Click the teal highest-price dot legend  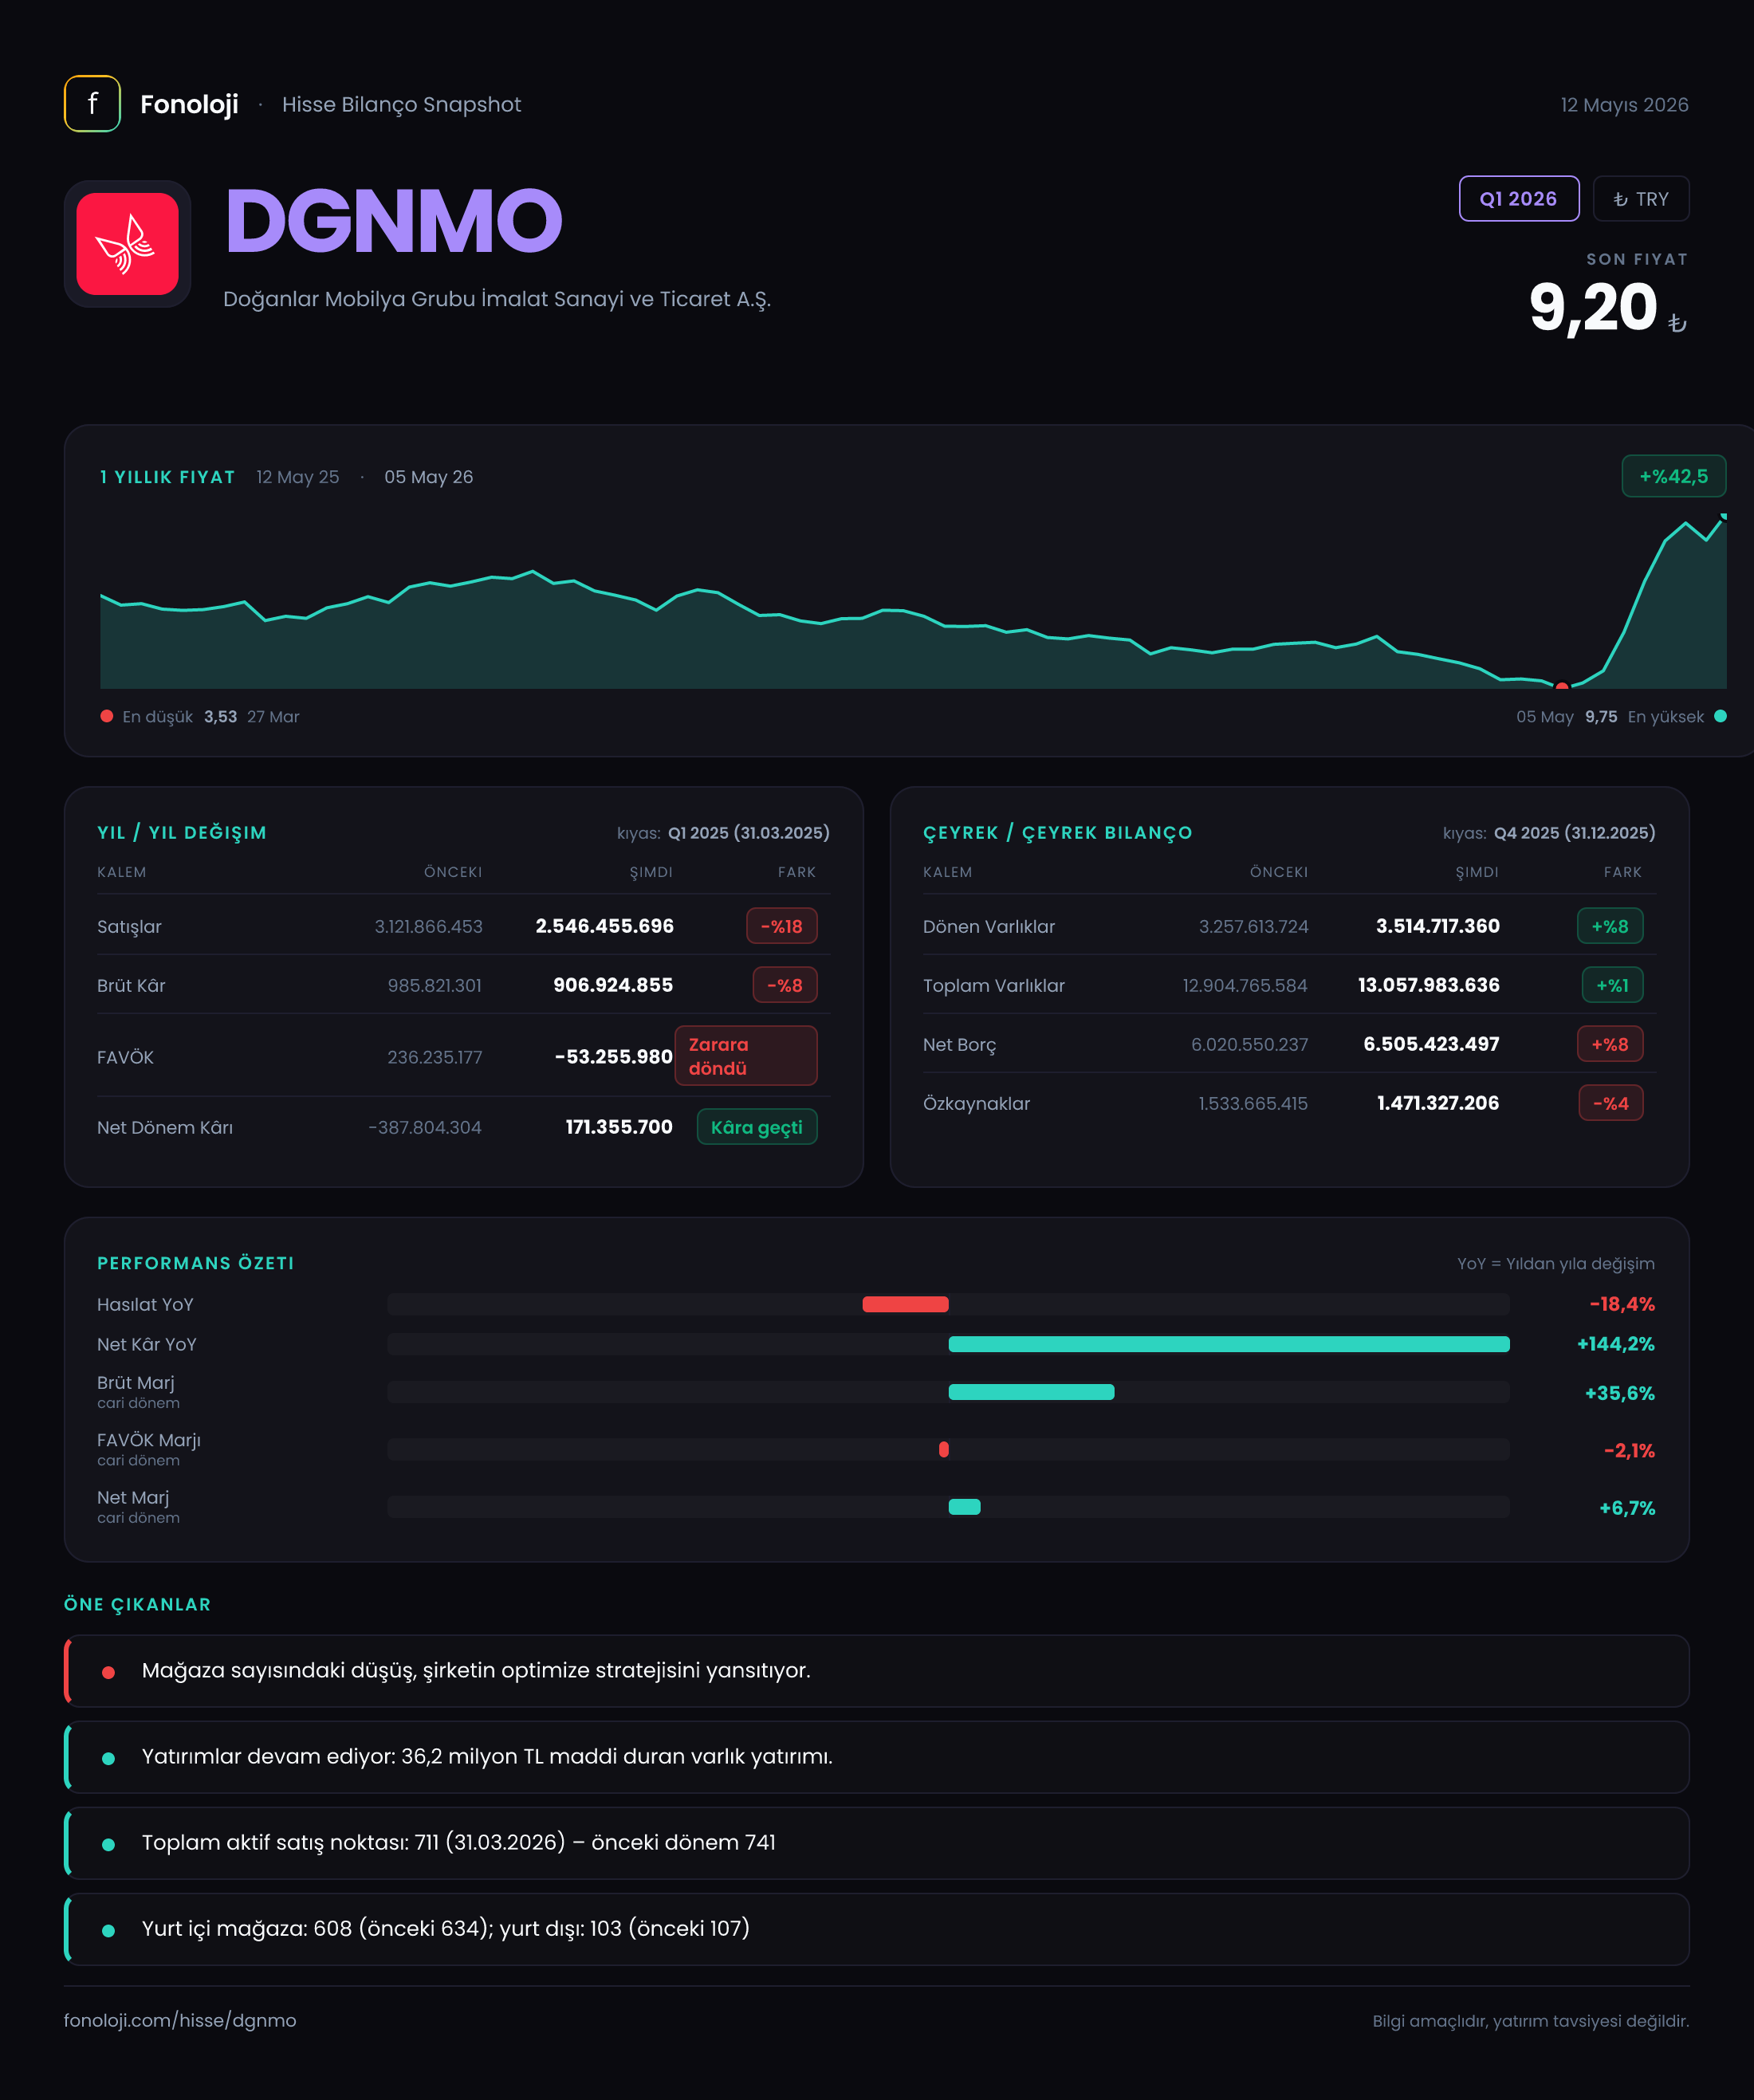[1720, 716]
